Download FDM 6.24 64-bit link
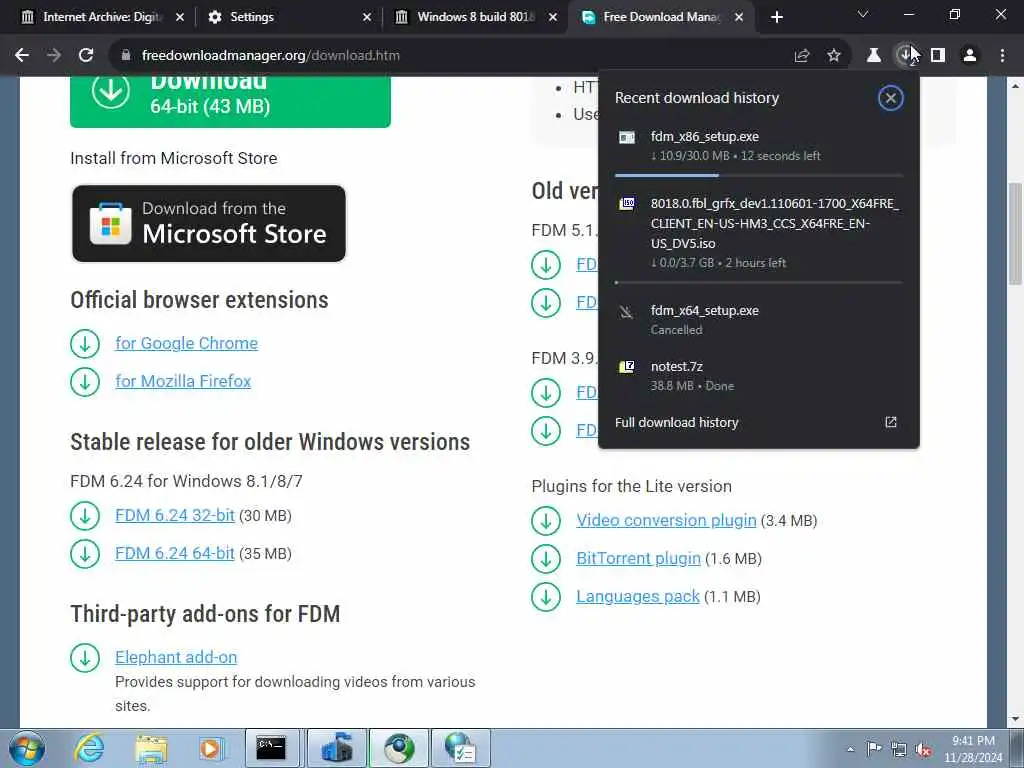 (174, 554)
